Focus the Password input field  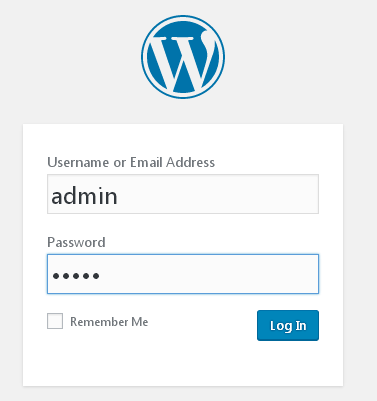pos(183,274)
